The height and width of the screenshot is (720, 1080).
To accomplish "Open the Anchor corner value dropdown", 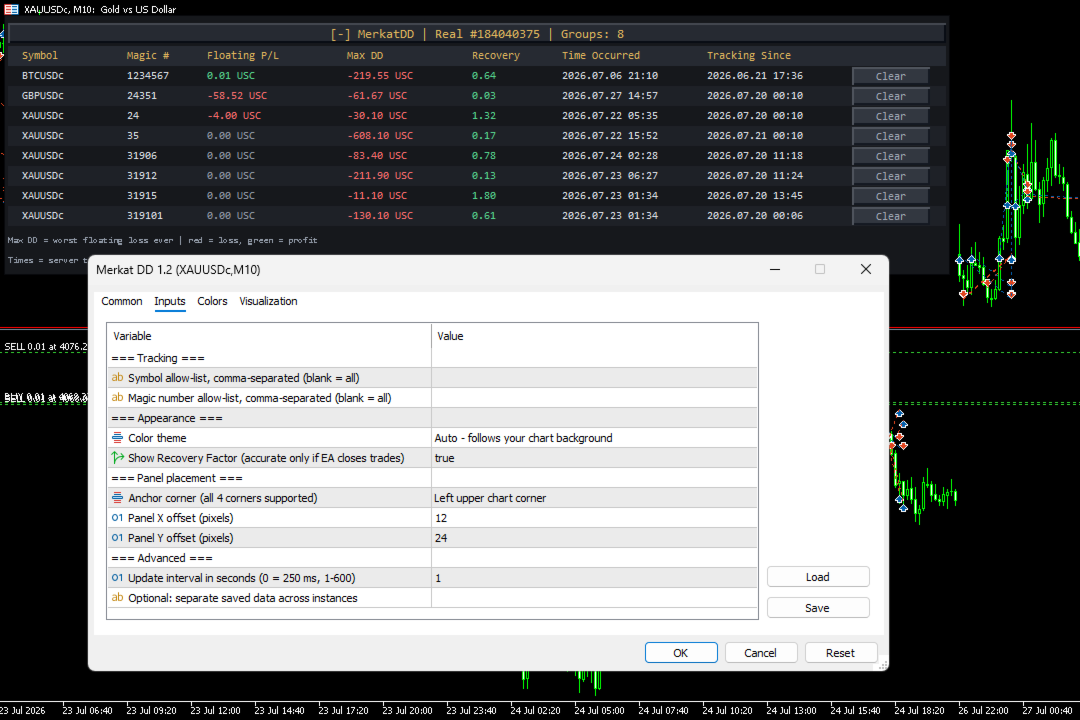I will click(x=594, y=498).
